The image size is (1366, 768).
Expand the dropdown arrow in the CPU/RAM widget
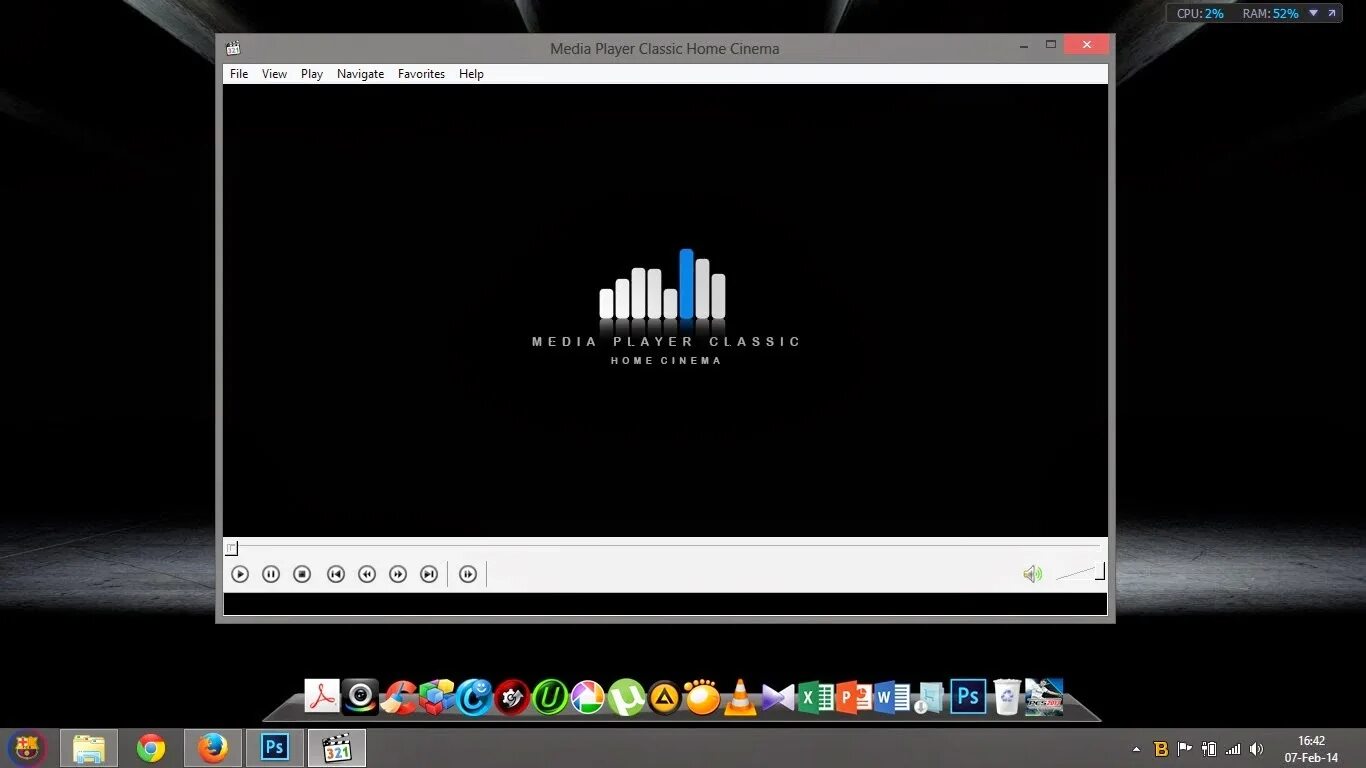click(1311, 13)
